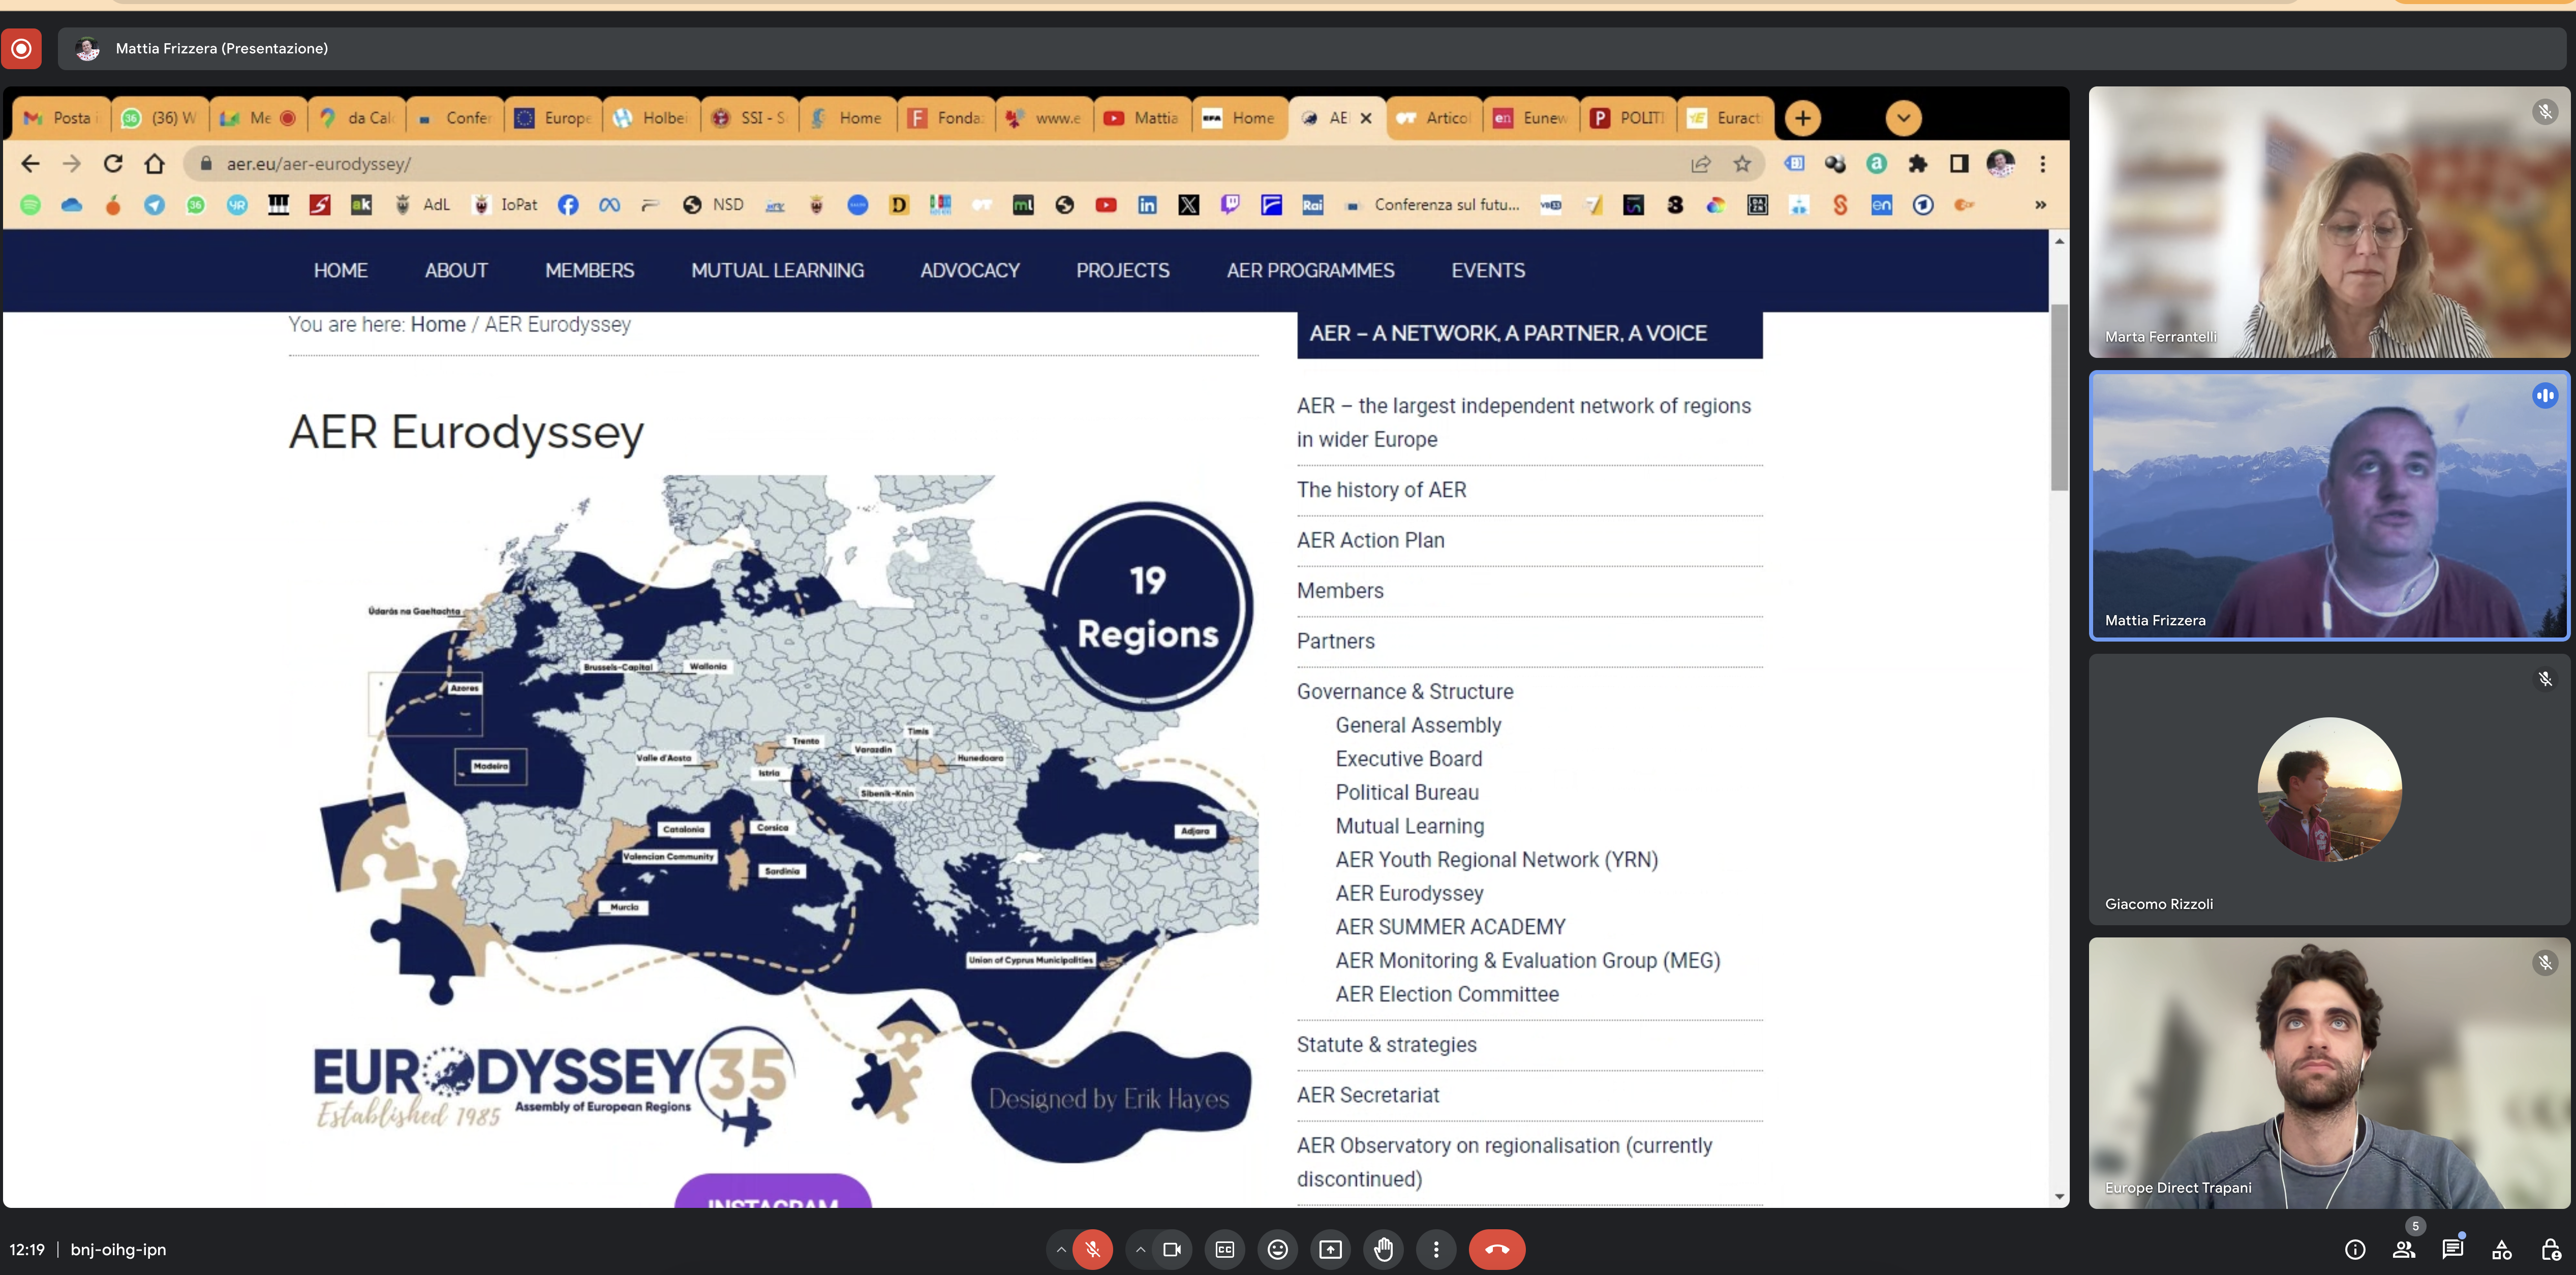Image resolution: width=2576 pixels, height=1275 pixels.
Task: Click the partially visible INSTAGRAM button
Action: (x=773, y=1191)
